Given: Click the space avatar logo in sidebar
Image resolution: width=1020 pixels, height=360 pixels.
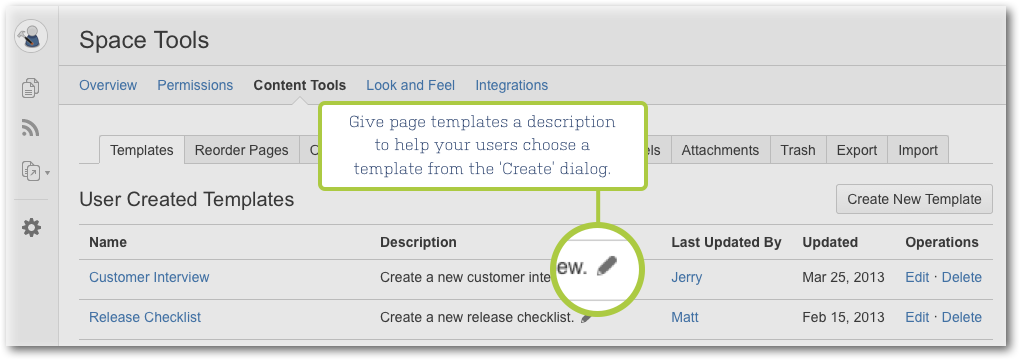Looking at the screenshot, I should pyautogui.click(x=31, y=36).
